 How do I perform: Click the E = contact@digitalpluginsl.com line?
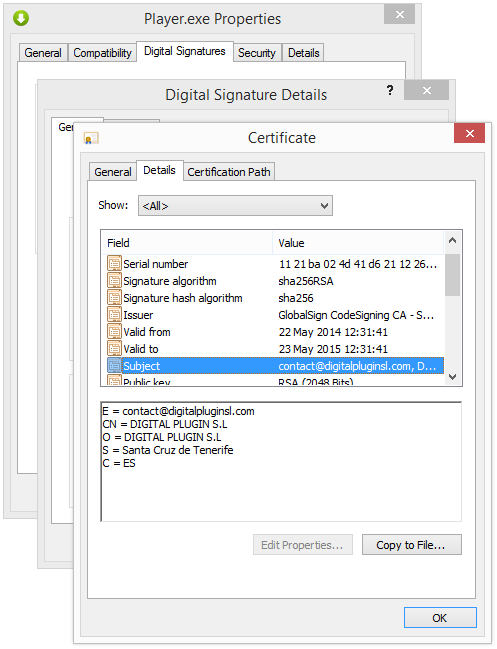click(178, 411)
